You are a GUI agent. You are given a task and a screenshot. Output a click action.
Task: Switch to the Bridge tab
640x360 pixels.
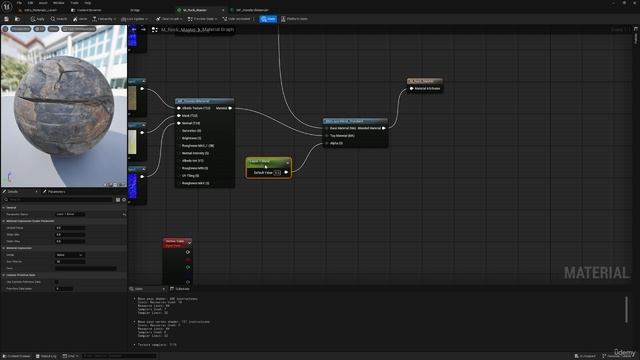[135, 10]
